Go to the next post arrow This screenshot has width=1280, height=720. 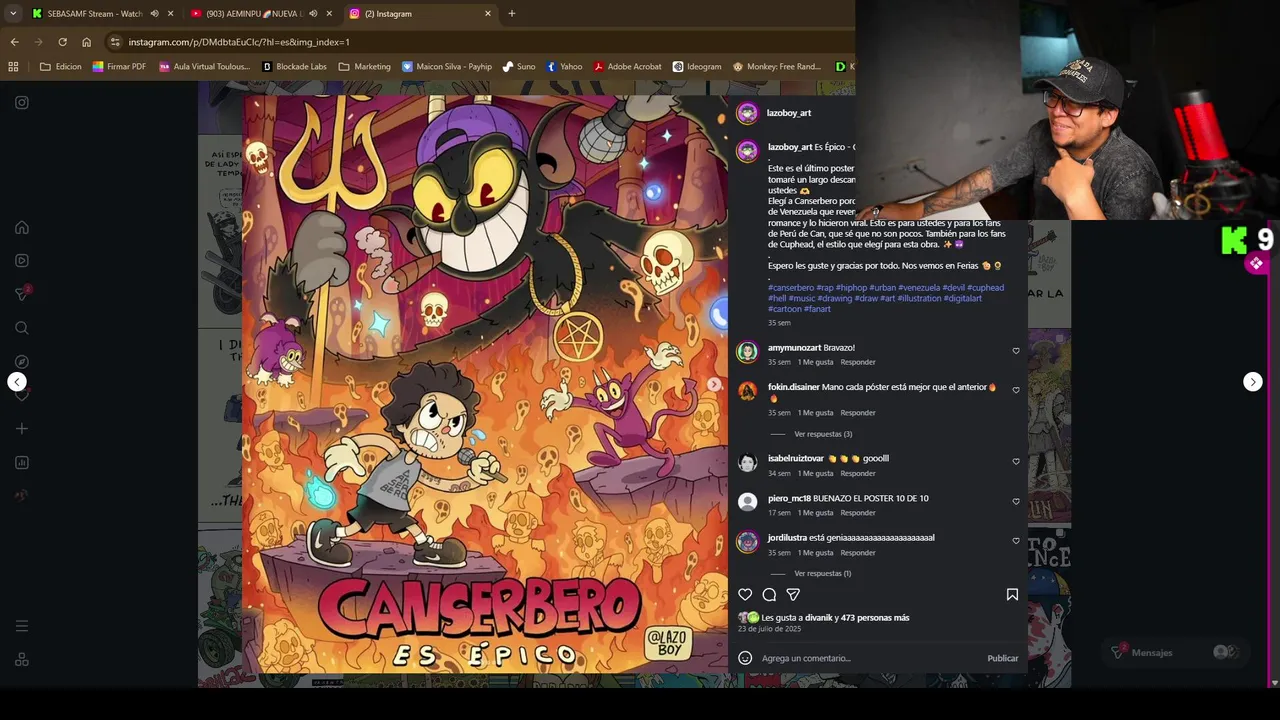[1253, 382]
